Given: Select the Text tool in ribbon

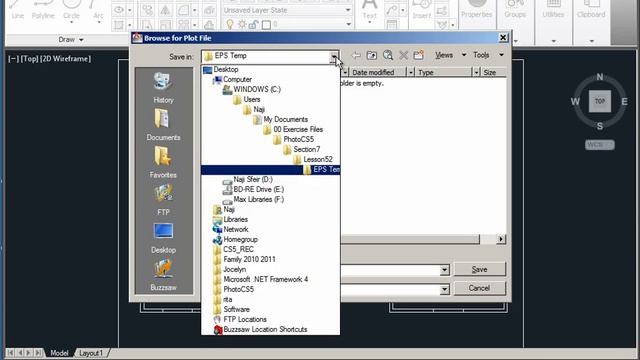Looking at the screenshot, I should coord(369,11).
